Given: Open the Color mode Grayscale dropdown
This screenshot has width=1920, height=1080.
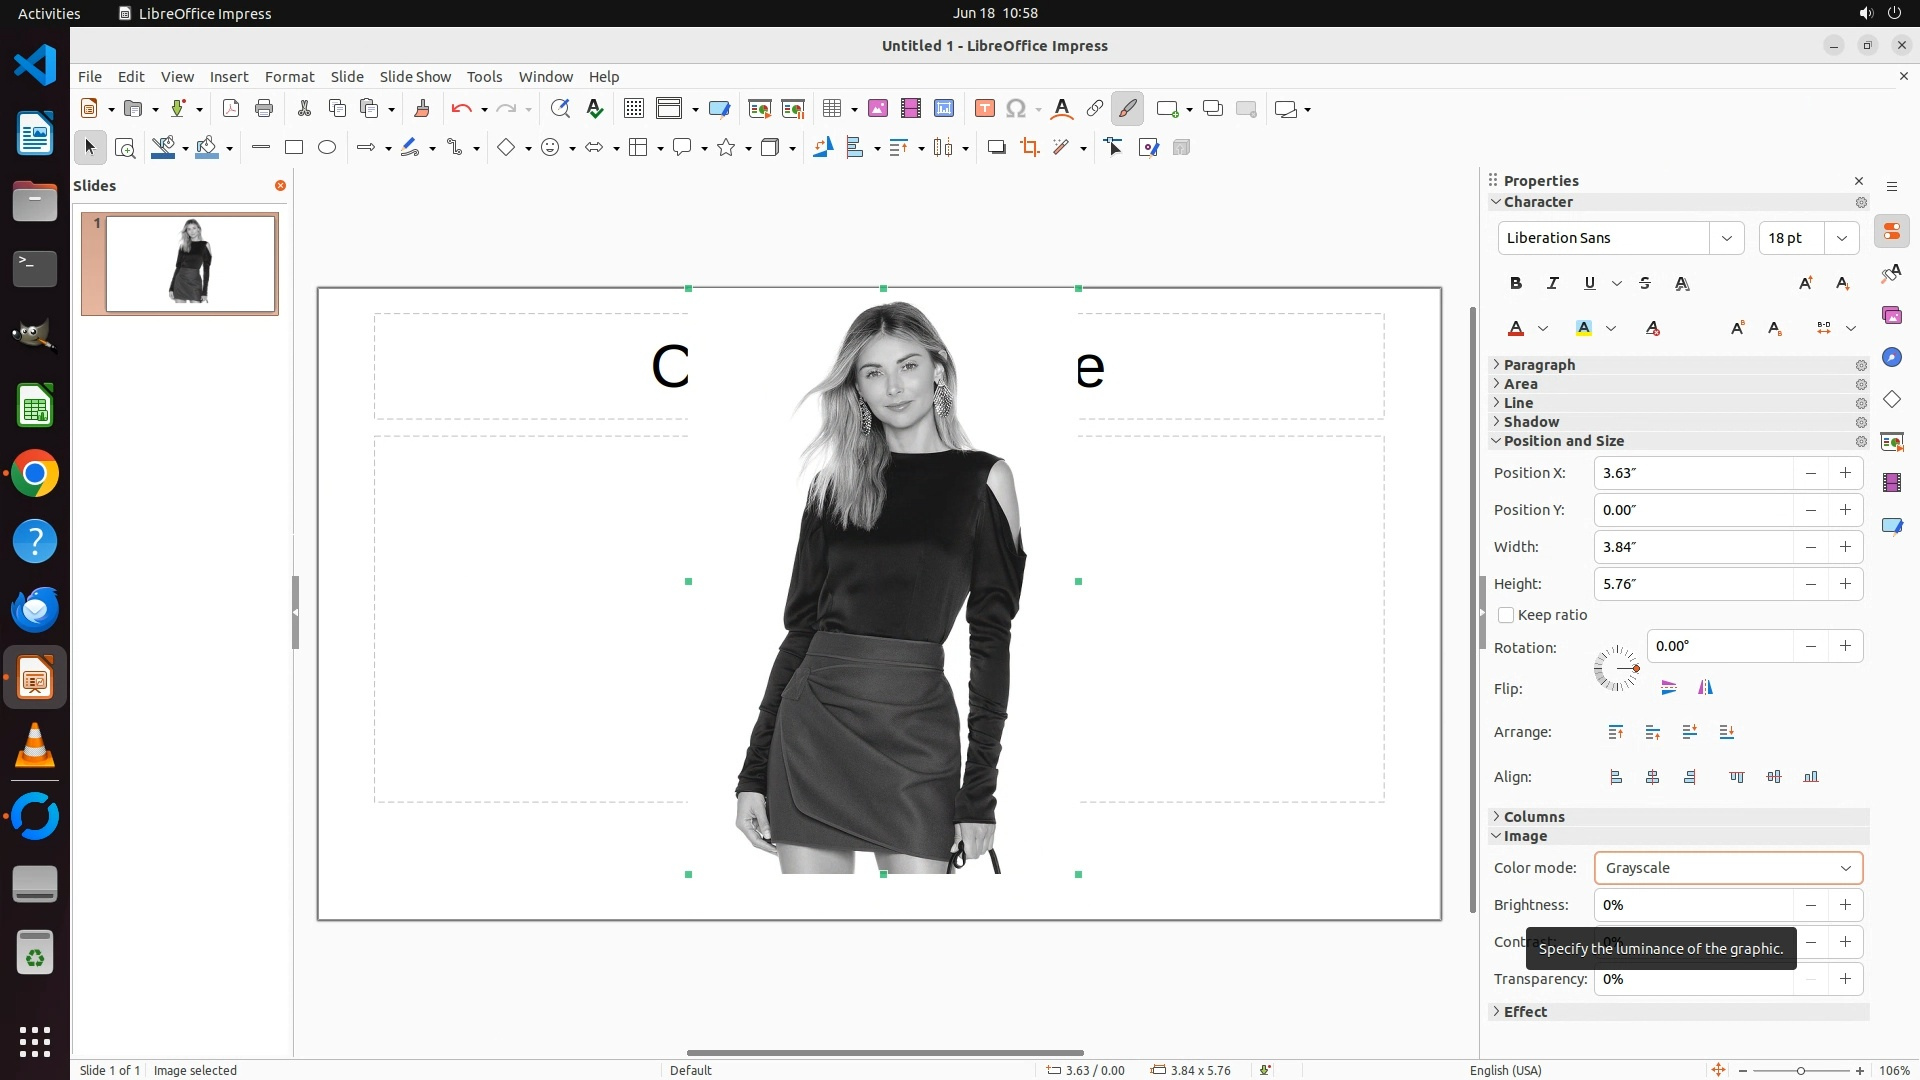Looking at the screenshot, I should pos(1728,868).
